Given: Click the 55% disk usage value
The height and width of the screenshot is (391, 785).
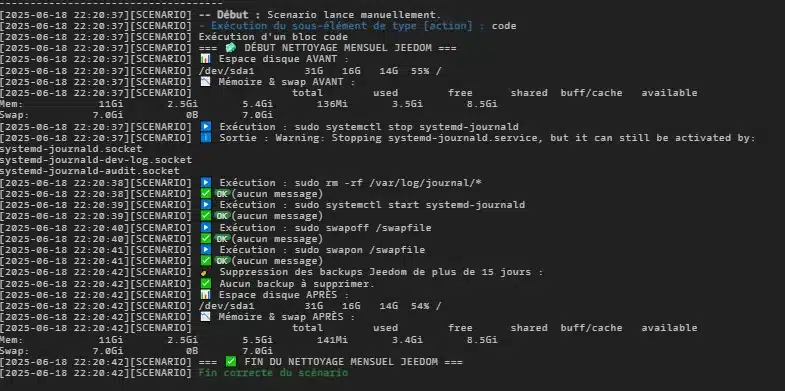Looking at the screenshot, I should tap(420, 71).
